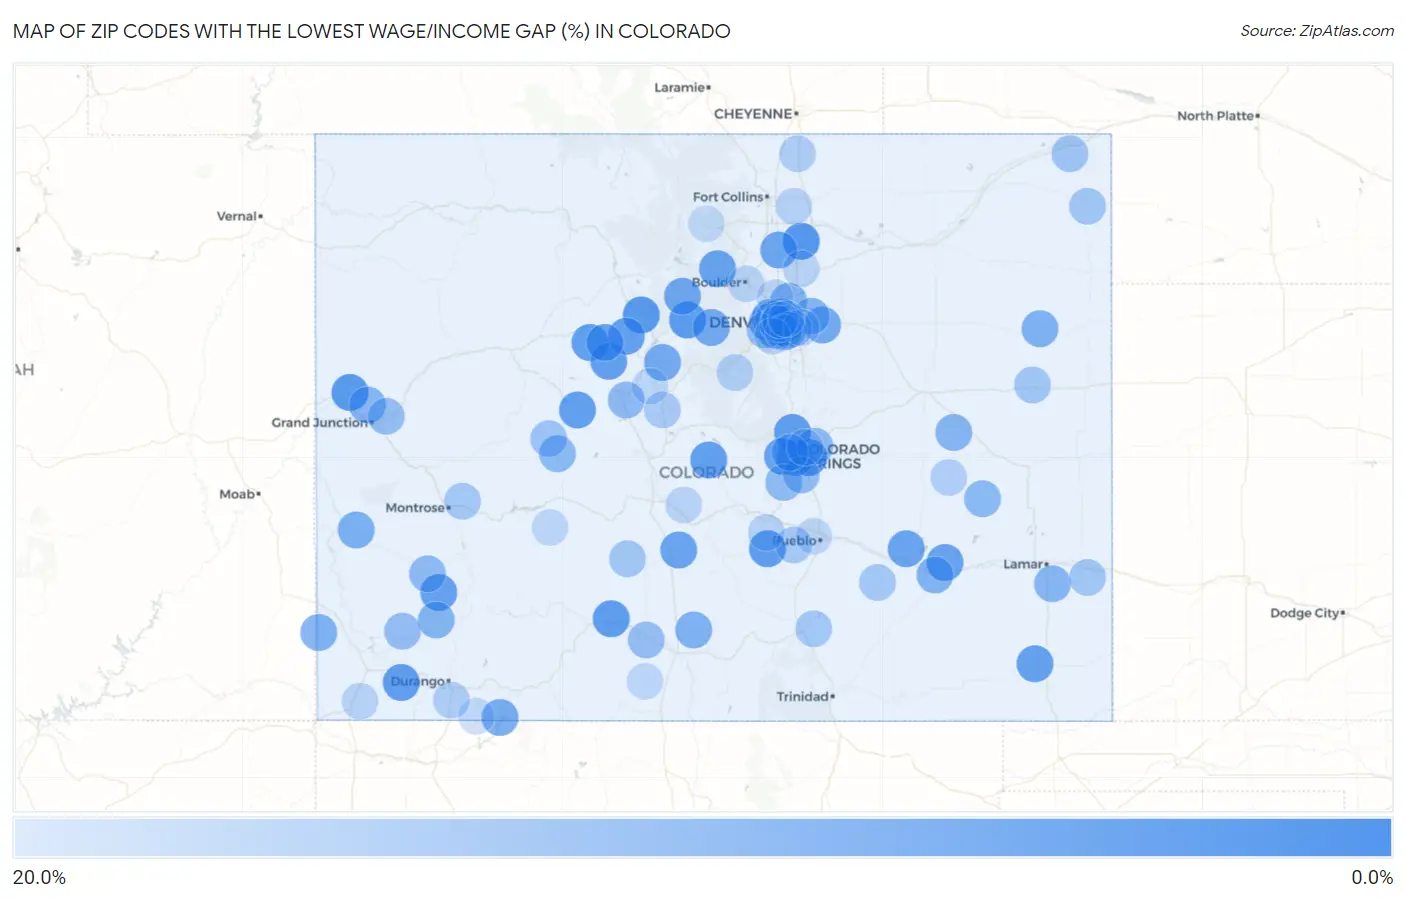
Task: Select the bubble just left of Montrose label
Action: pos(356,529)
